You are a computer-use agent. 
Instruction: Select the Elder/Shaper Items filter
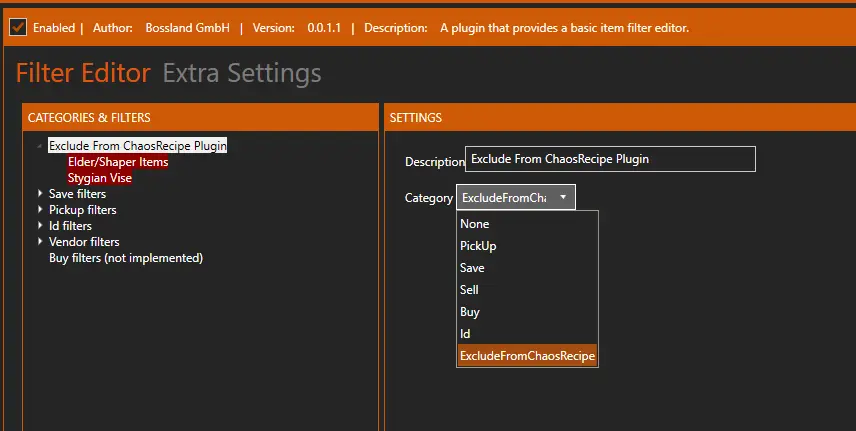coord(118,162)
